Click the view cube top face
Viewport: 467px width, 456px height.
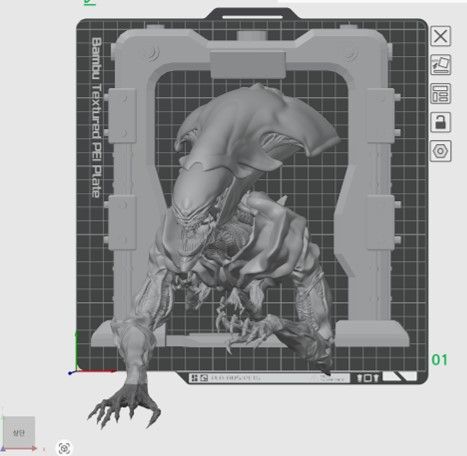(19, 432)
